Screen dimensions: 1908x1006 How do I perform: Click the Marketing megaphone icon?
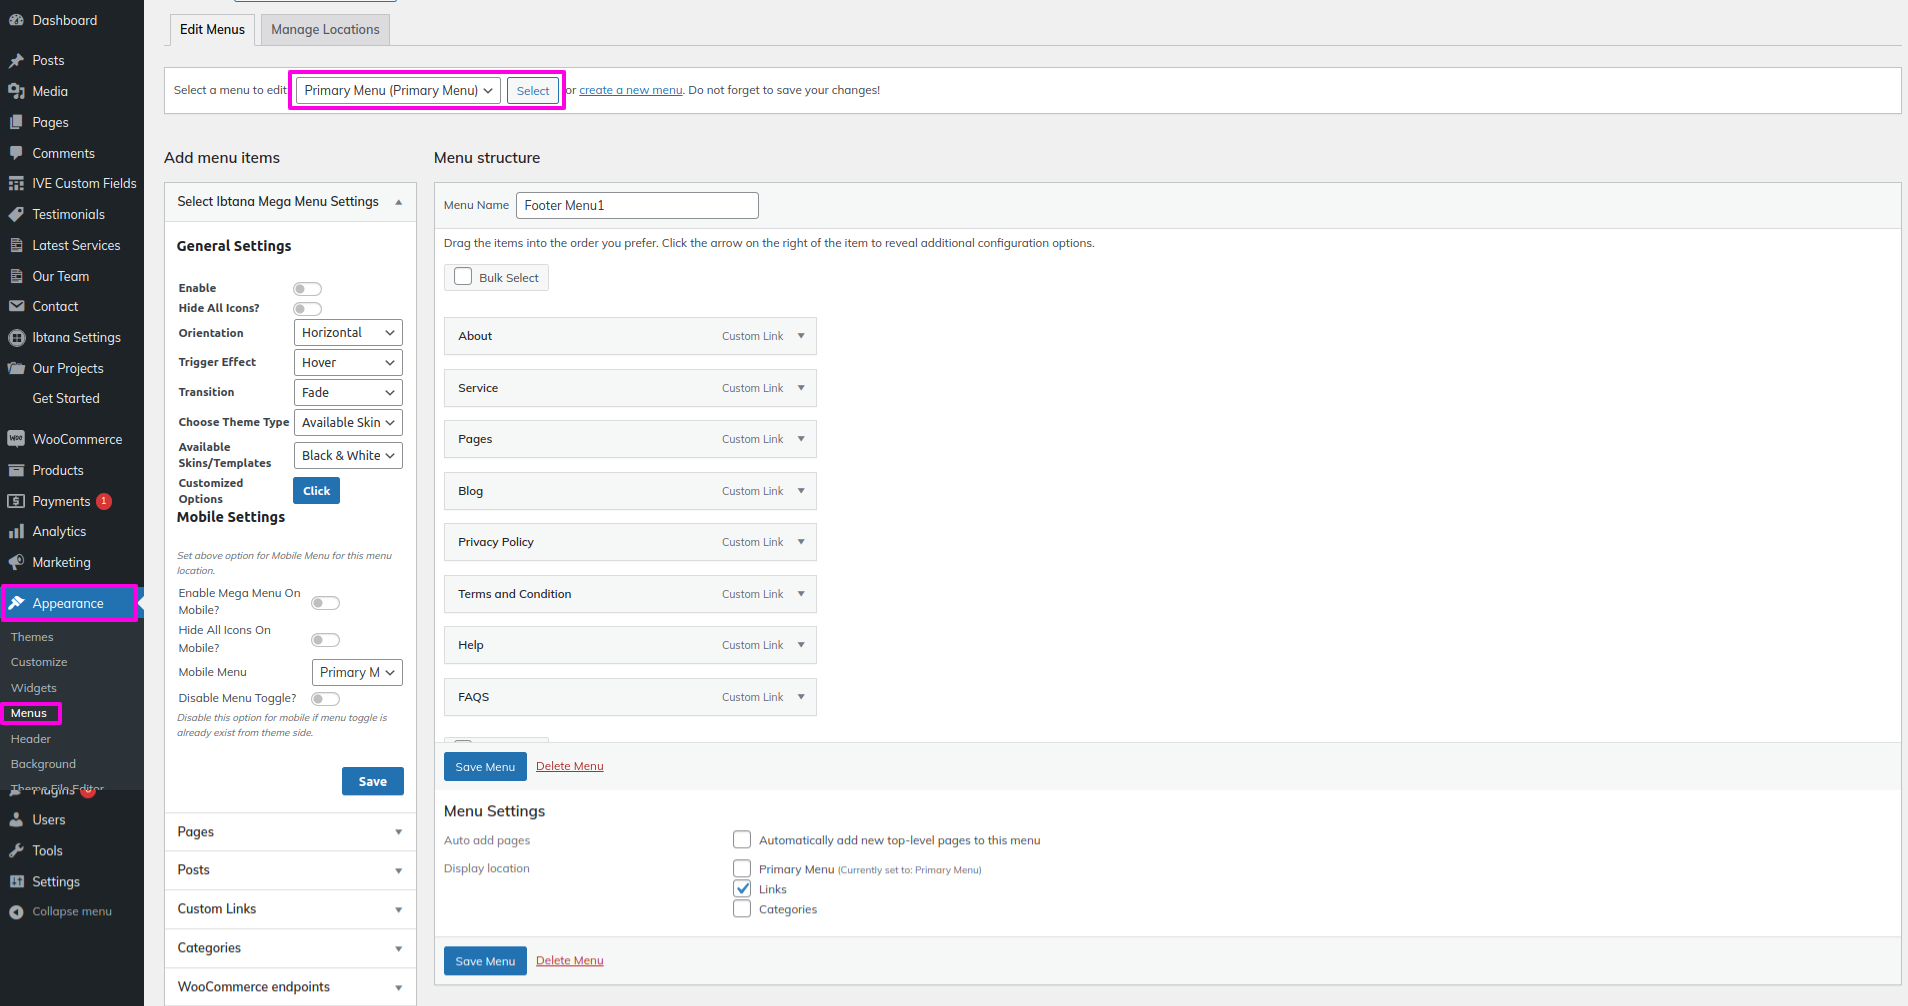16,562
